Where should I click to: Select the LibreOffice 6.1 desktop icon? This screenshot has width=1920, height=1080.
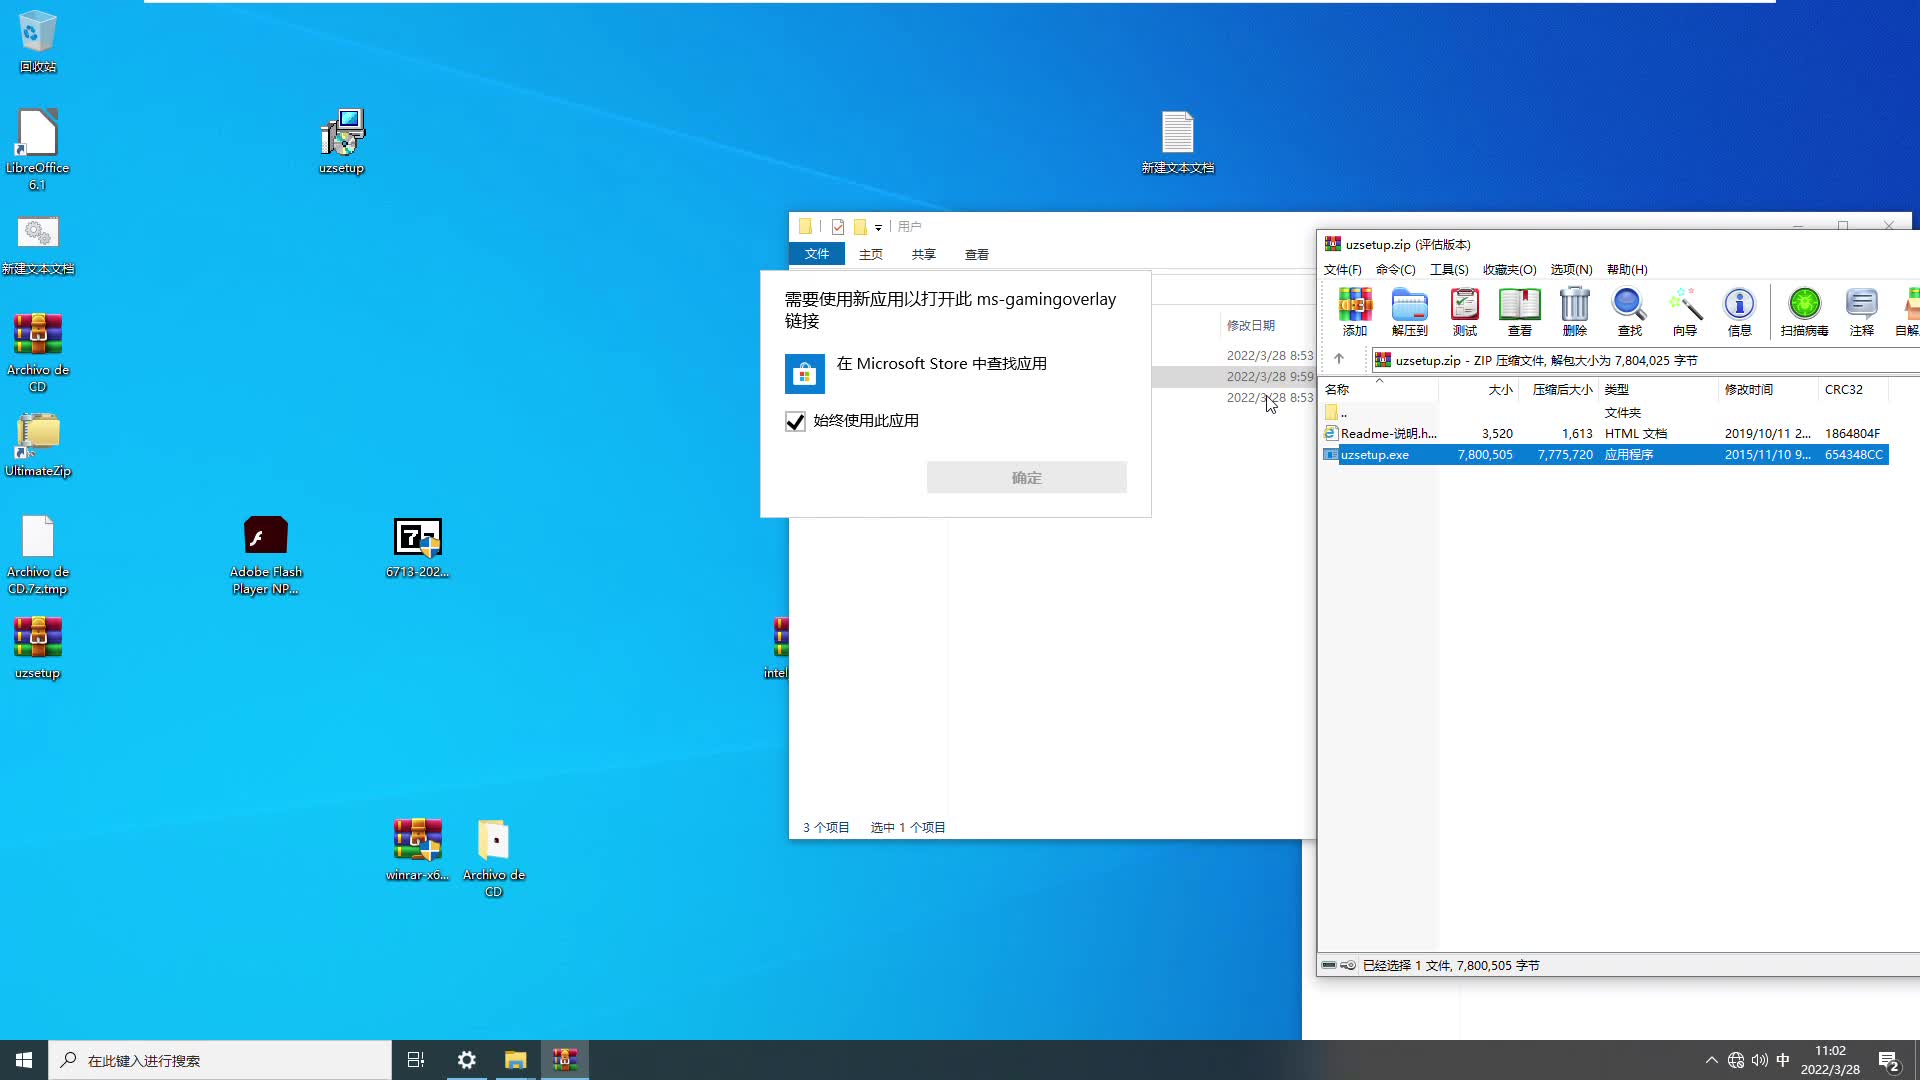click(x=37, y=150)
